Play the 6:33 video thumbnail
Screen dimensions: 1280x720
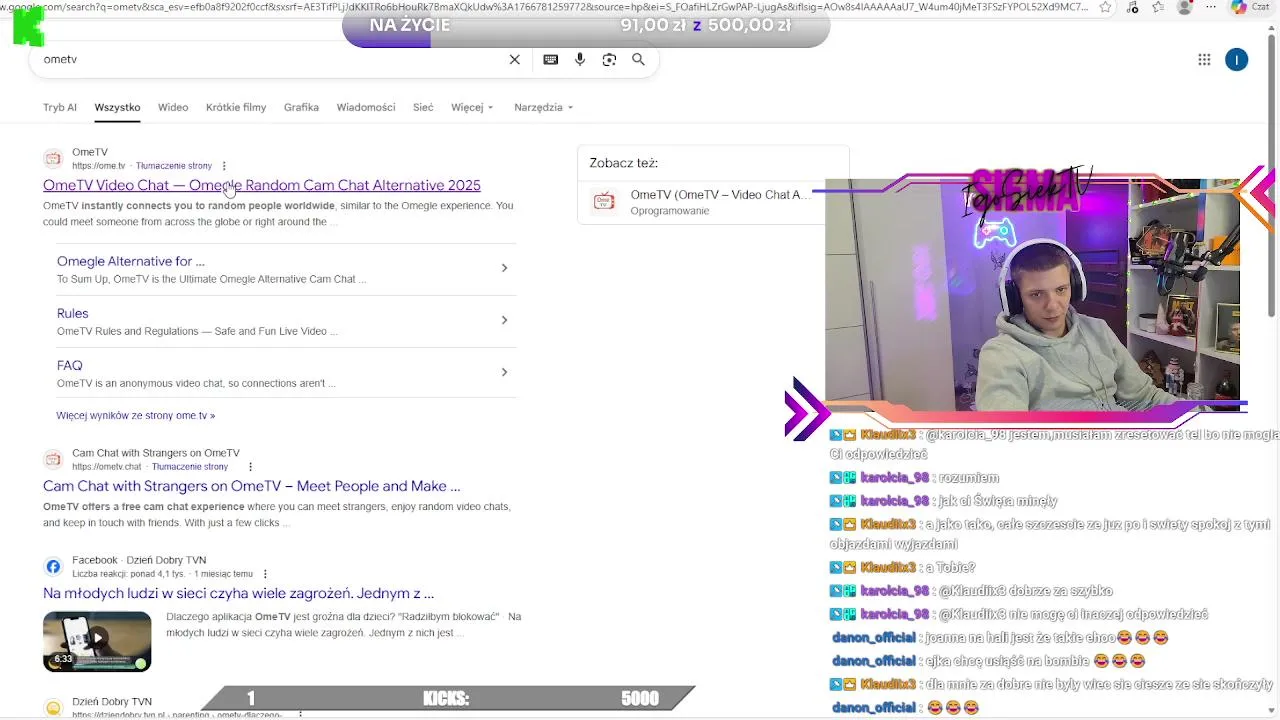coord(97,641)
